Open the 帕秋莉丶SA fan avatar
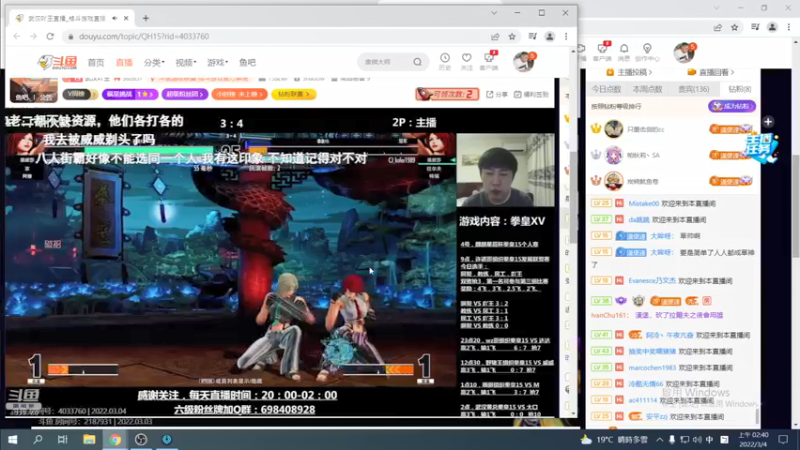 point(614,155)
